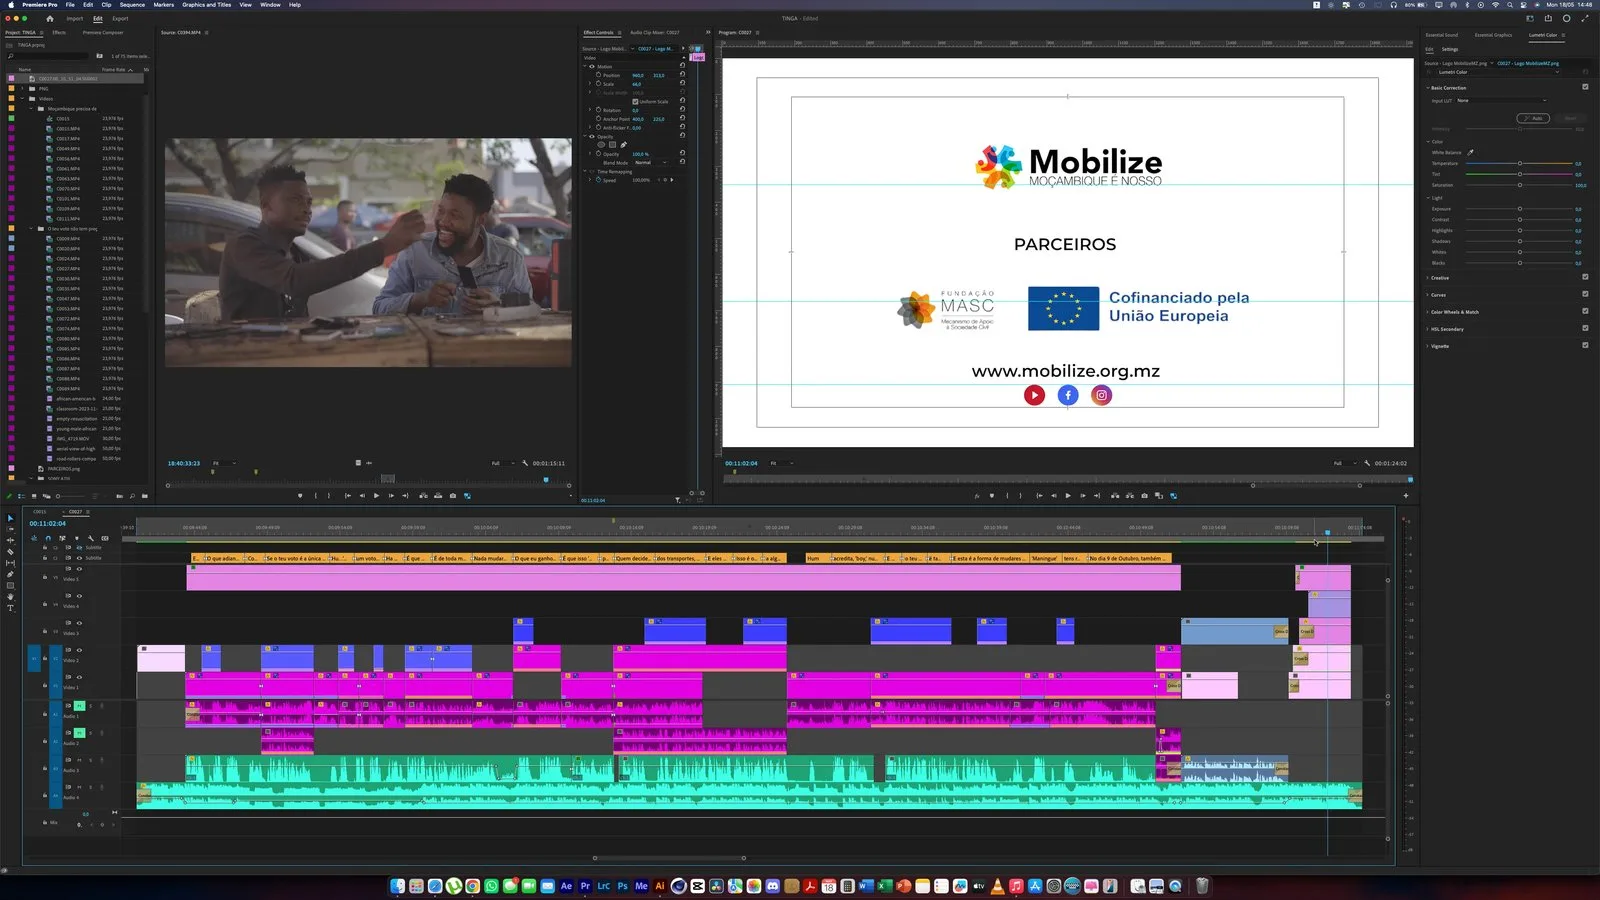Select the Track Select Forward tool
The width and height of the screenshot is (1600, 900).
(x=10, y=529)
